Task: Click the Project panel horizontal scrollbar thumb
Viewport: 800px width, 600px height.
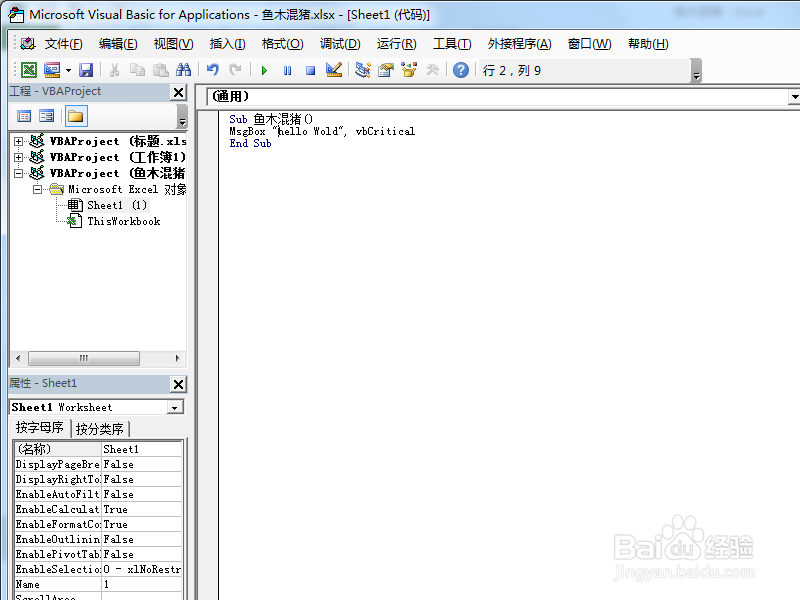Action: pyautogui.click(x=84, y=358)
